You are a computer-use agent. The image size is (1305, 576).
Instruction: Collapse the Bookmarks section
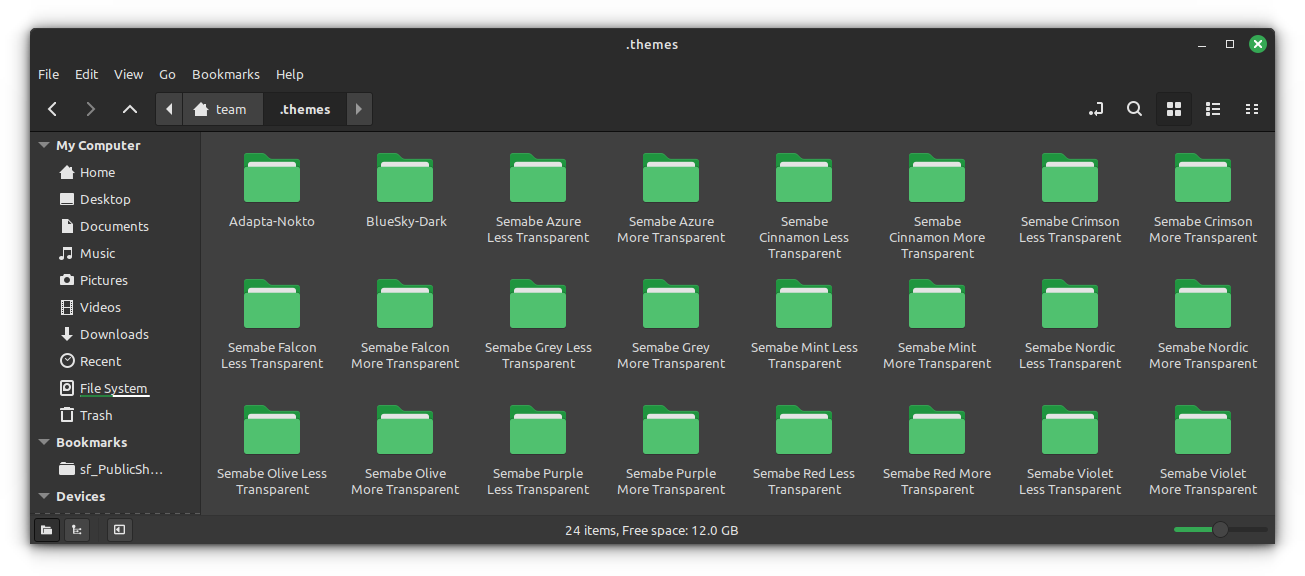point(42,441)
